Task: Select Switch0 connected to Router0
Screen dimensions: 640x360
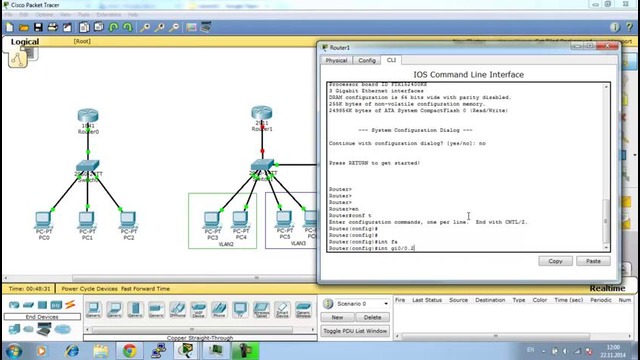Action: click(x=88, y=165)
